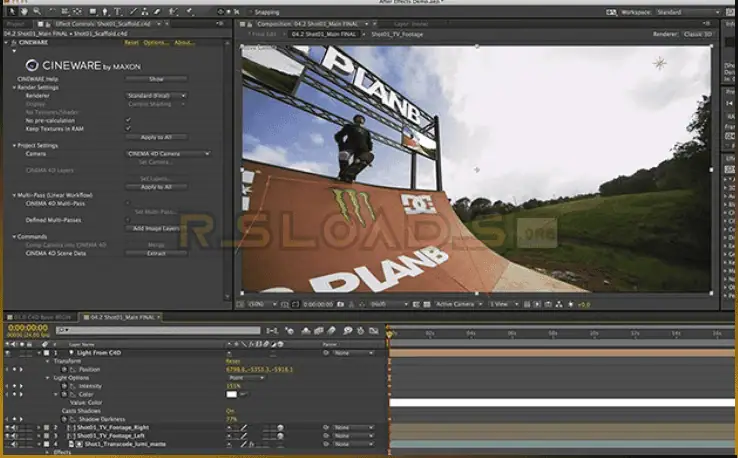Collapse the Commands section
The width and height of the screenshot is (738, 458).
tap(14, 236)
